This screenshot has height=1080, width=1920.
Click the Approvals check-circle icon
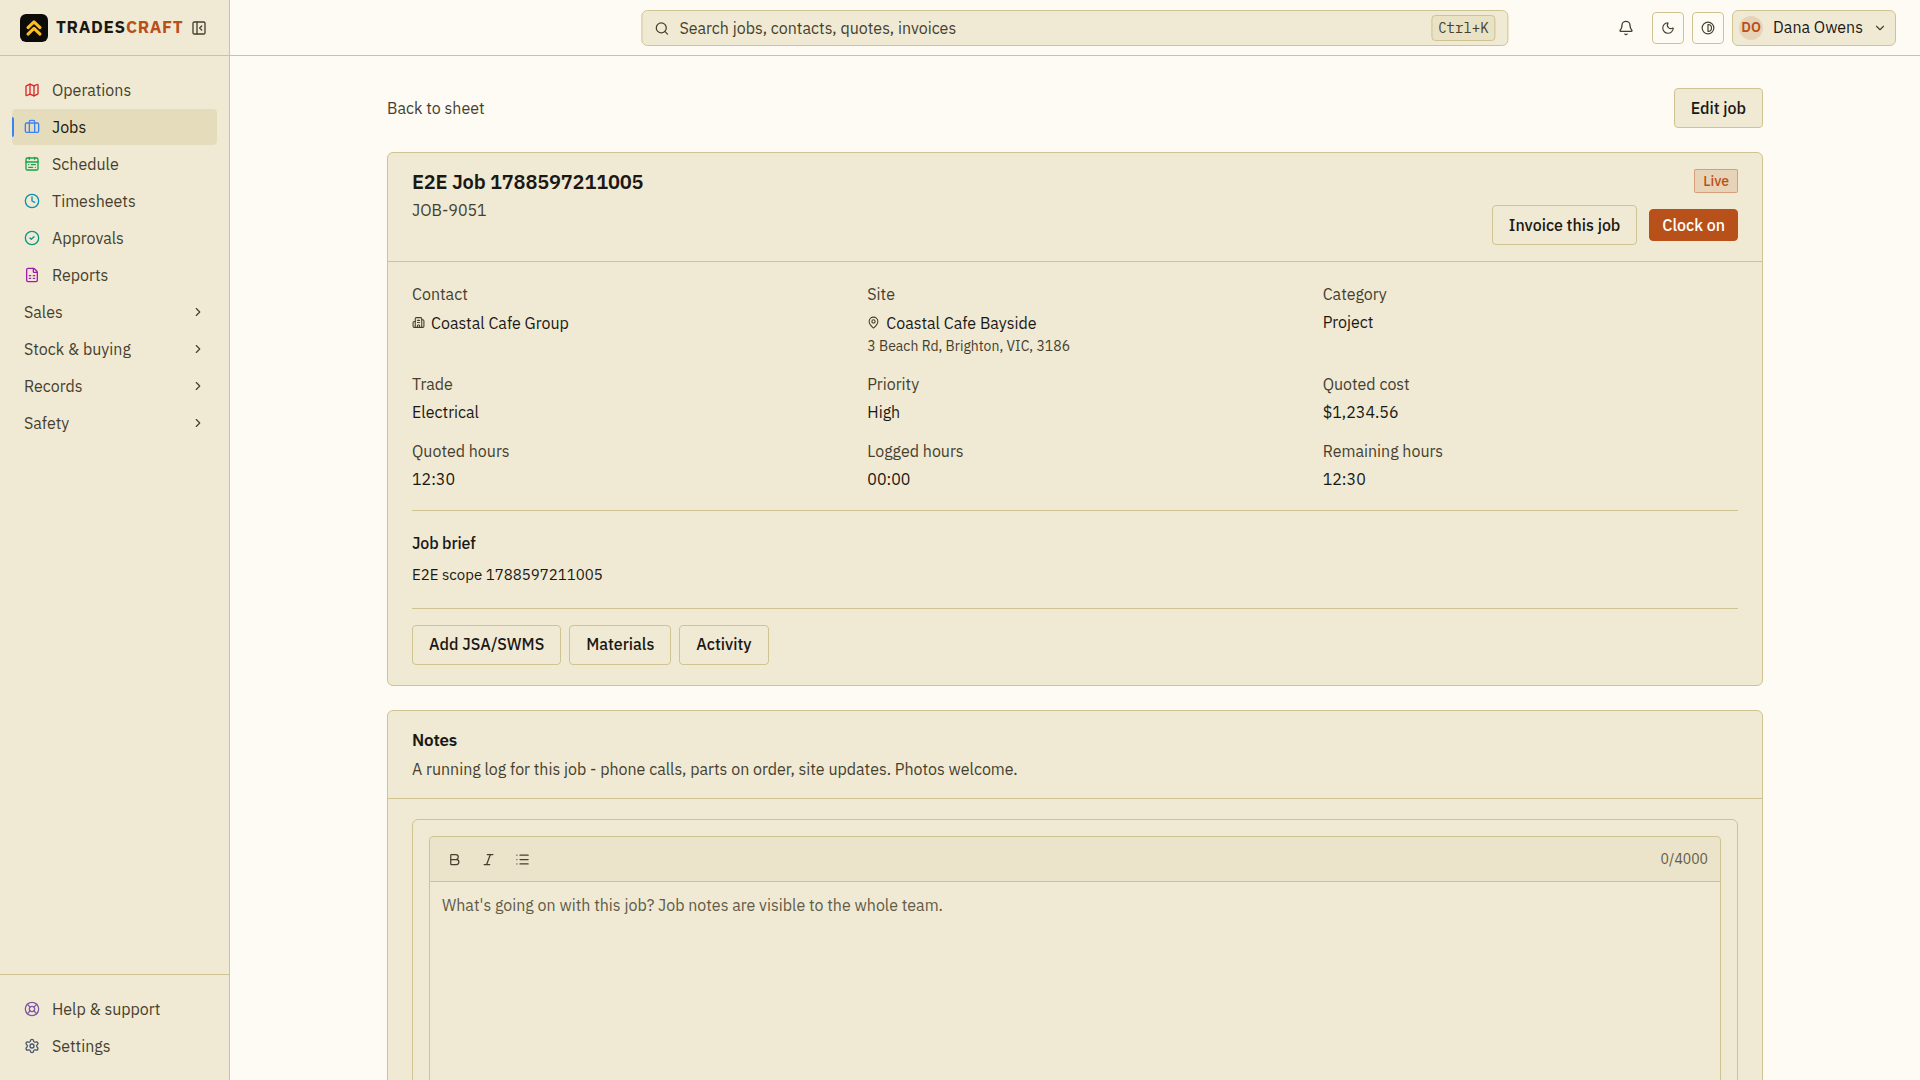tap(32, 238)
